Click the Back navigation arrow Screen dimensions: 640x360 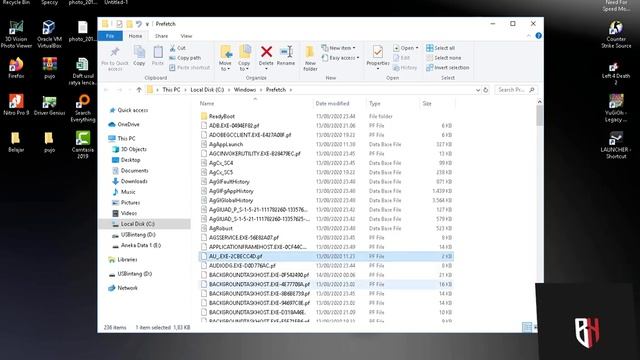(x=107, y=90)
